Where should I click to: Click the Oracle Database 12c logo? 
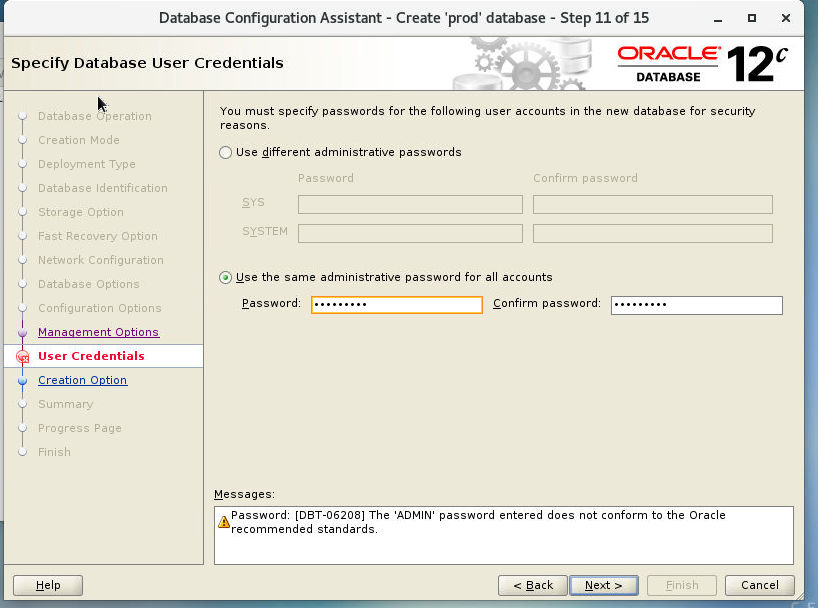point(702,64)
